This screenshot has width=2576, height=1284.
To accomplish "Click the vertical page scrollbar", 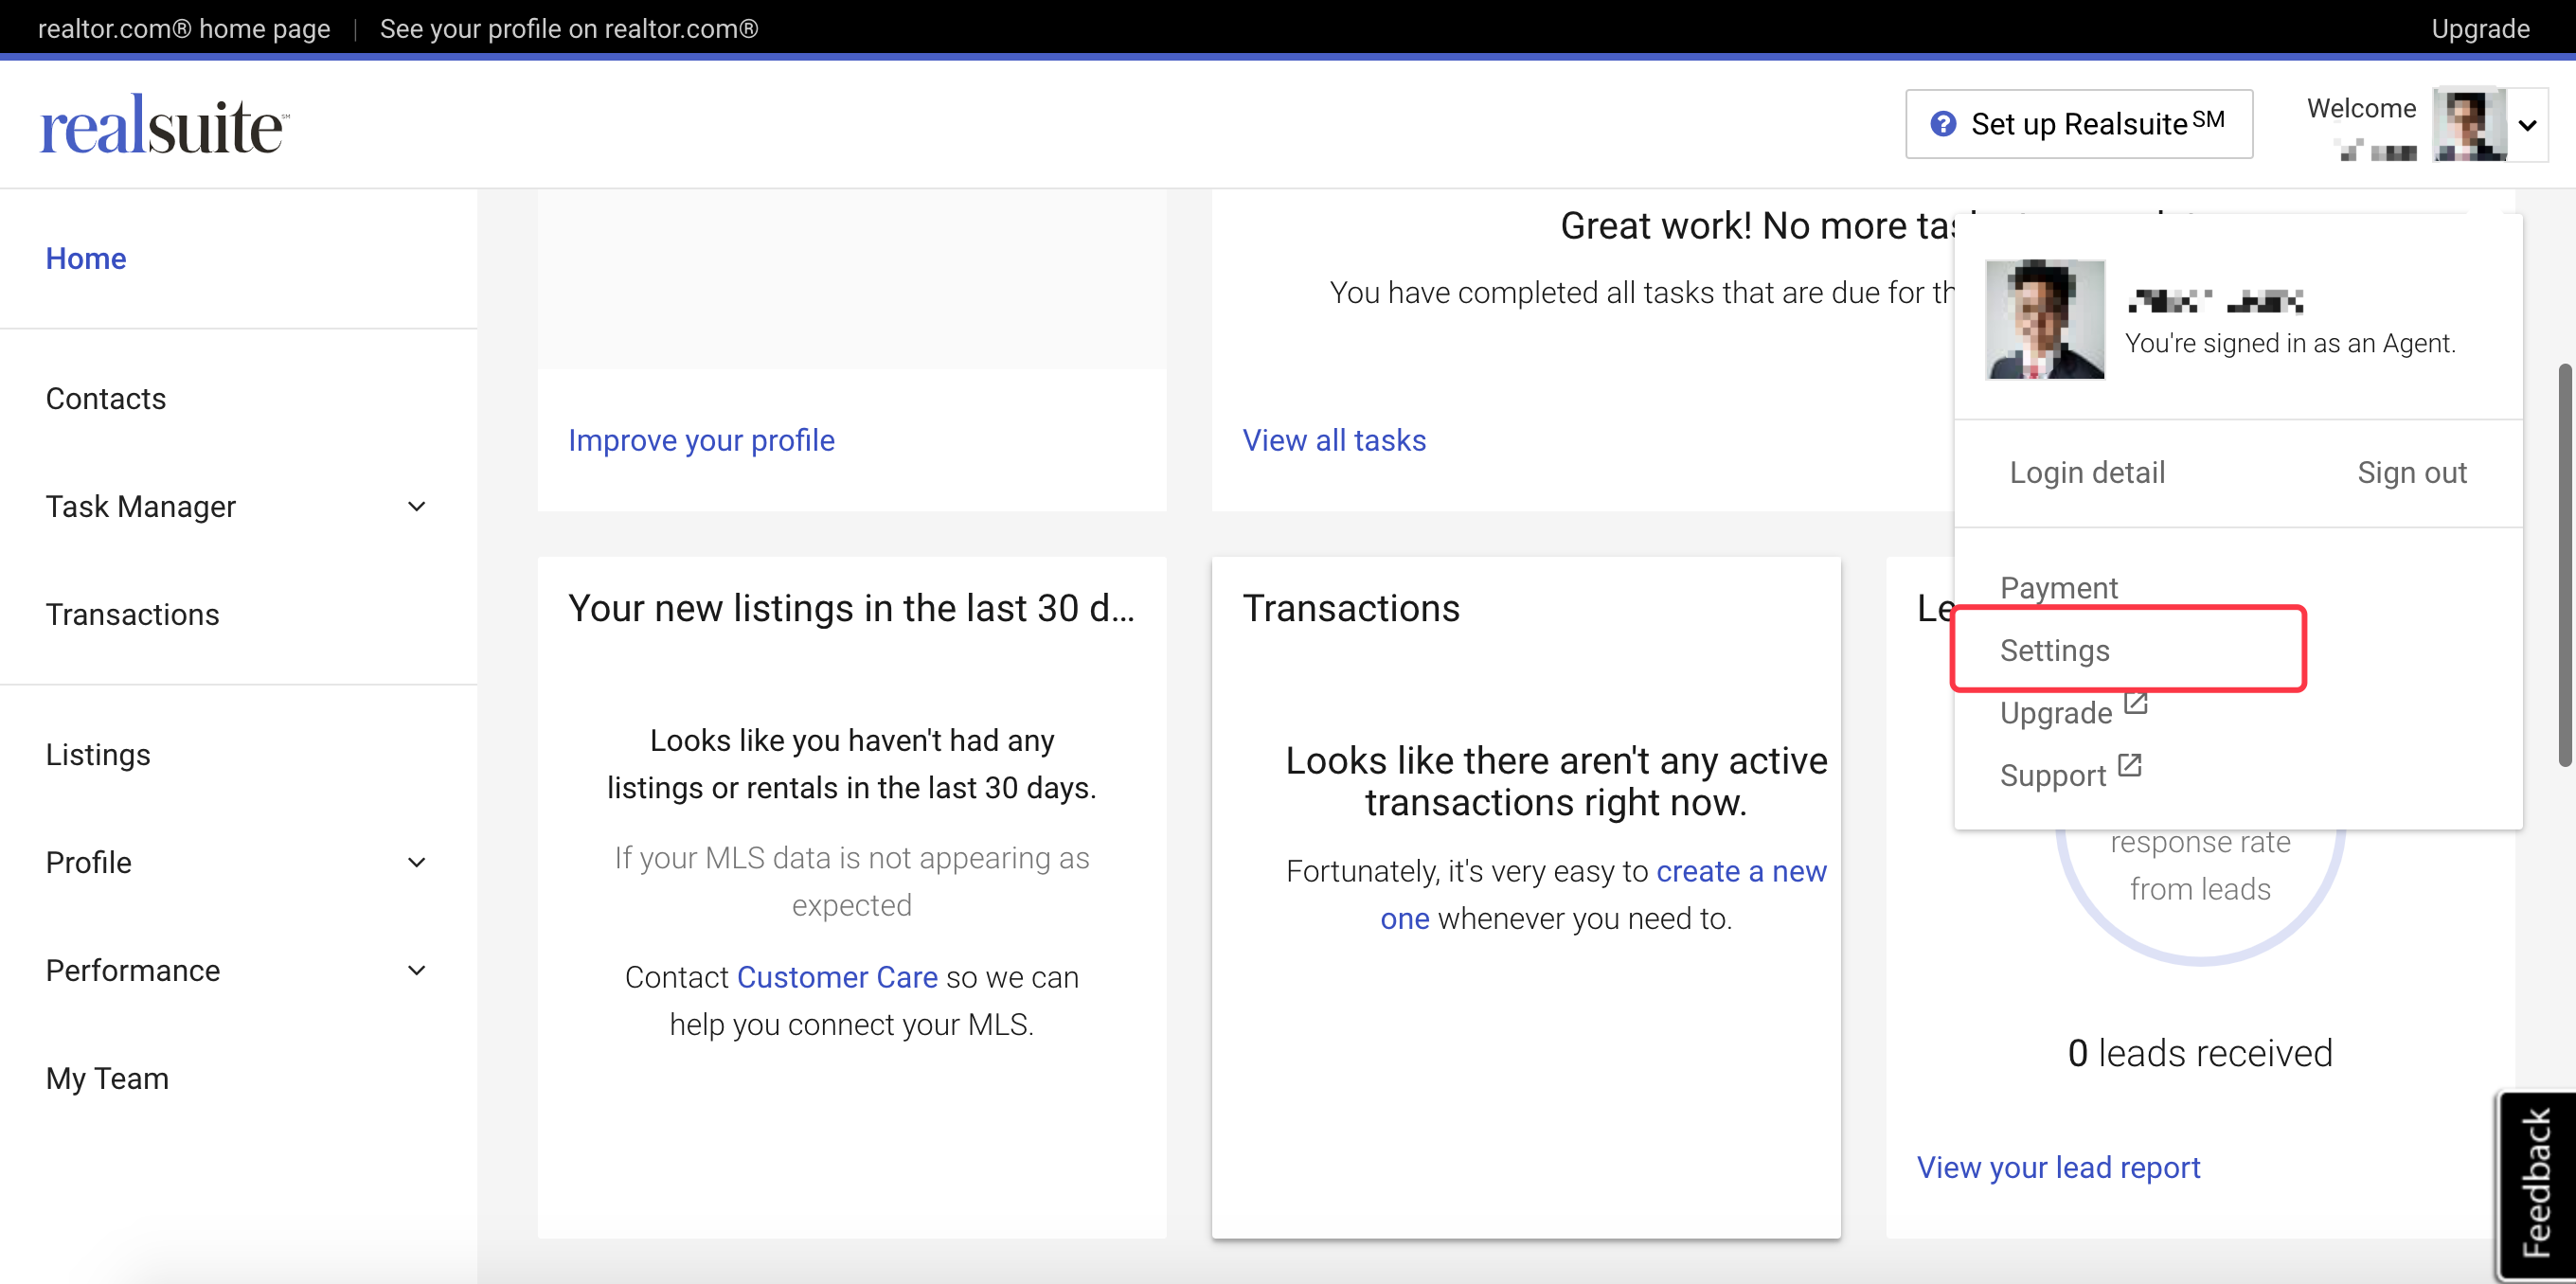I will point(2565,565).
